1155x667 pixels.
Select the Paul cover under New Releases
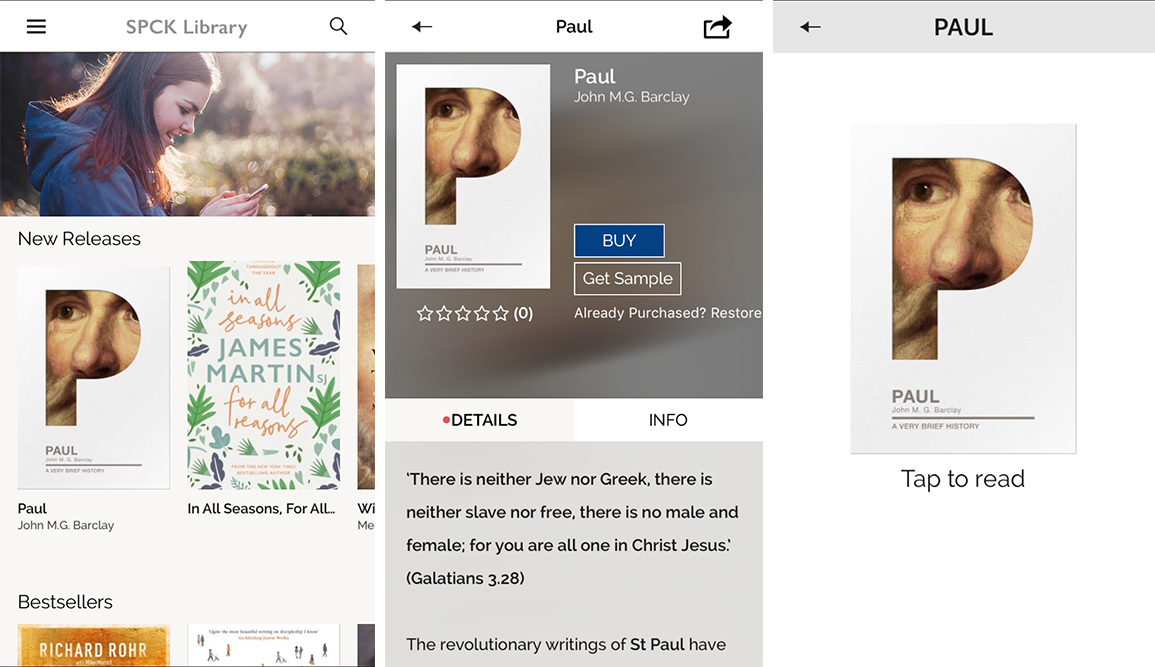[93, 377]
